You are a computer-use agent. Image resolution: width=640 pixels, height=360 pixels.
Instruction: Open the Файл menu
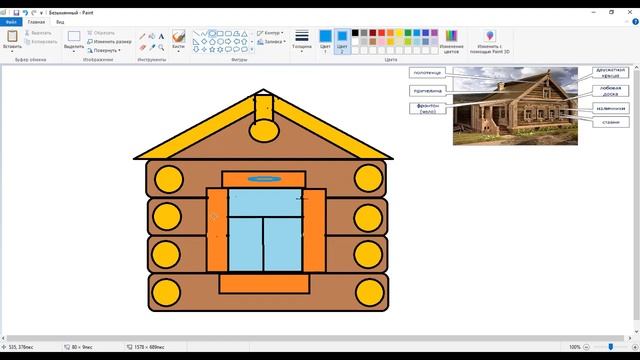pos(11,22)
